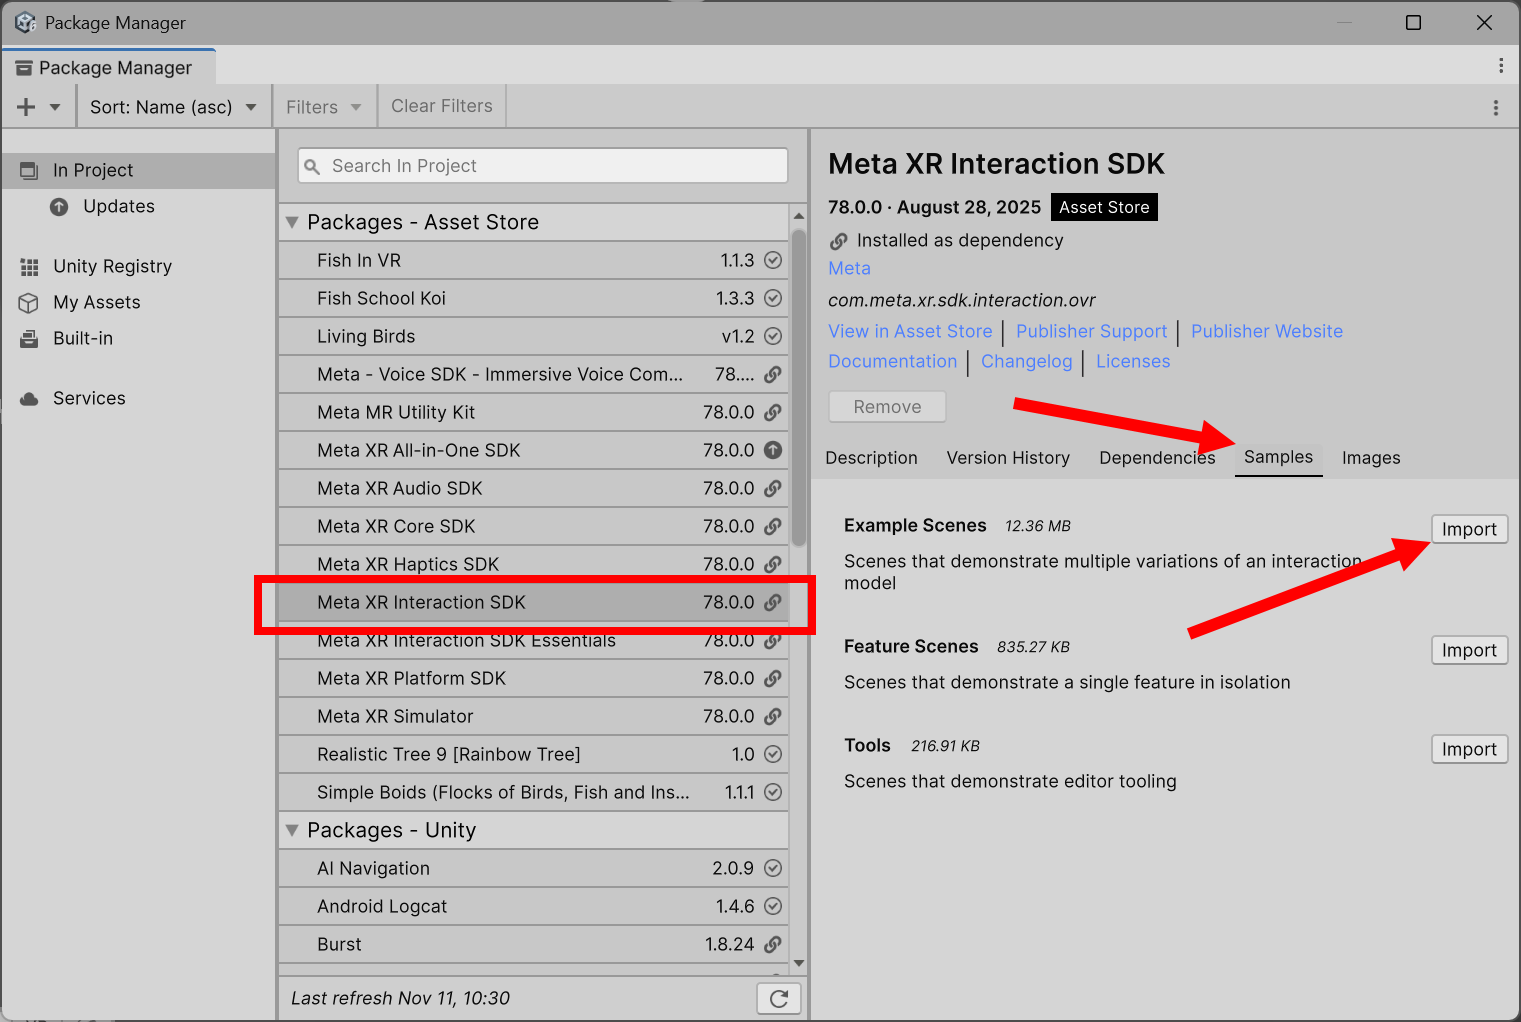The height and width of the screenshot is (1022, 1521).
Task: Click checkmark icon on Android Logcat row
Action: click(773, 906)
